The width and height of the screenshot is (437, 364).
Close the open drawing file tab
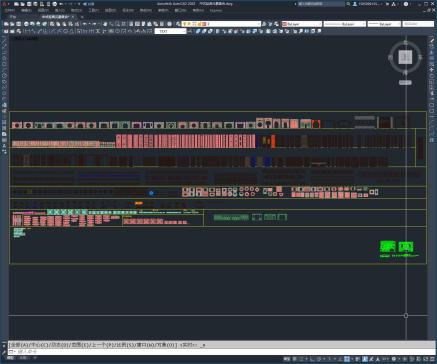coord(74,17)
